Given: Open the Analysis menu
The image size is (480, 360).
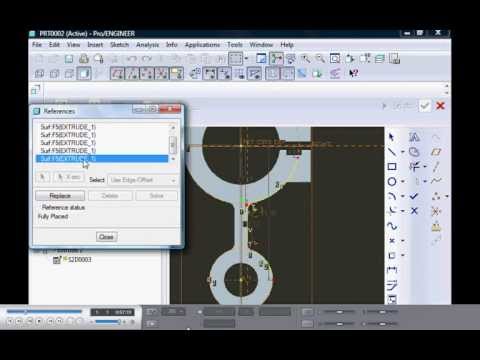Looking at the screenshot, I should point(147,45).
